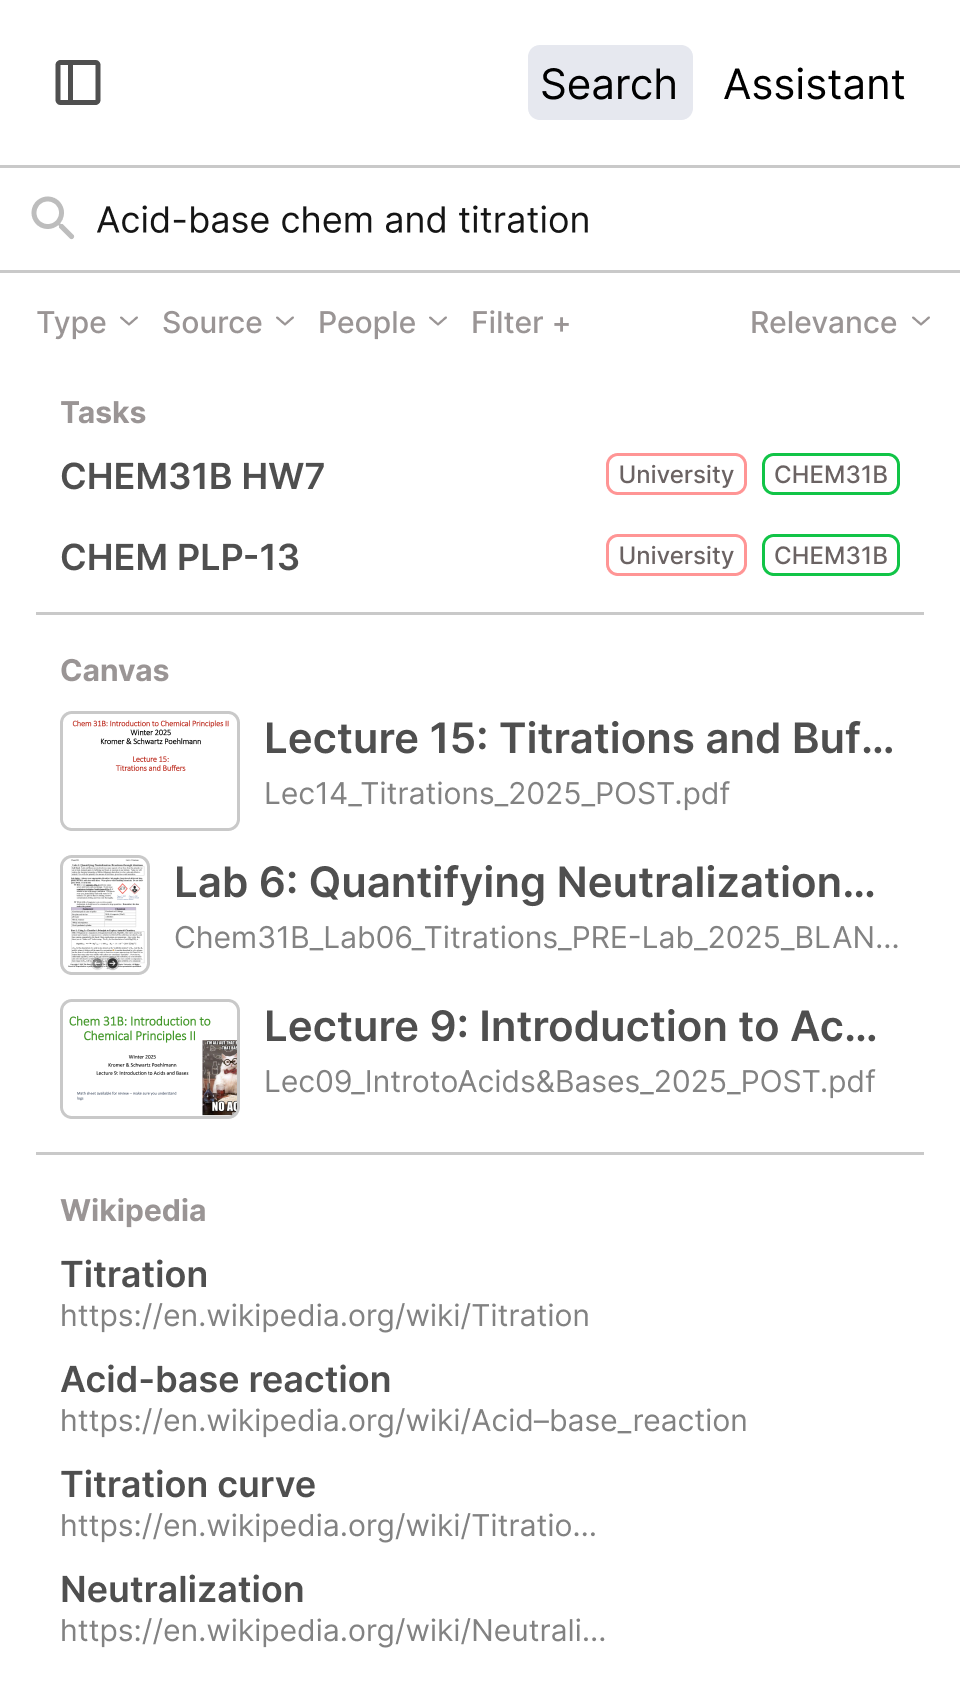
Task: Switch to the Search tab
Action: (x=609, y=84)
